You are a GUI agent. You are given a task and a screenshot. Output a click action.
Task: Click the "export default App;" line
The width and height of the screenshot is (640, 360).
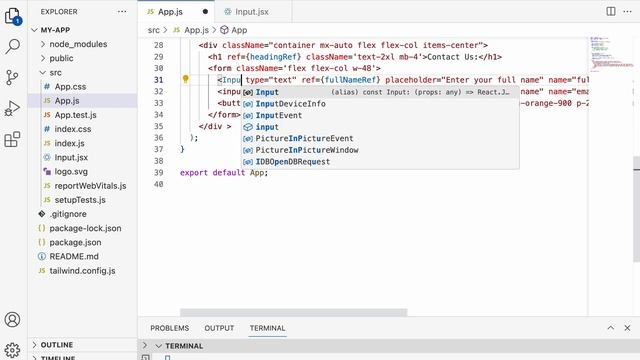pos(224,173)
